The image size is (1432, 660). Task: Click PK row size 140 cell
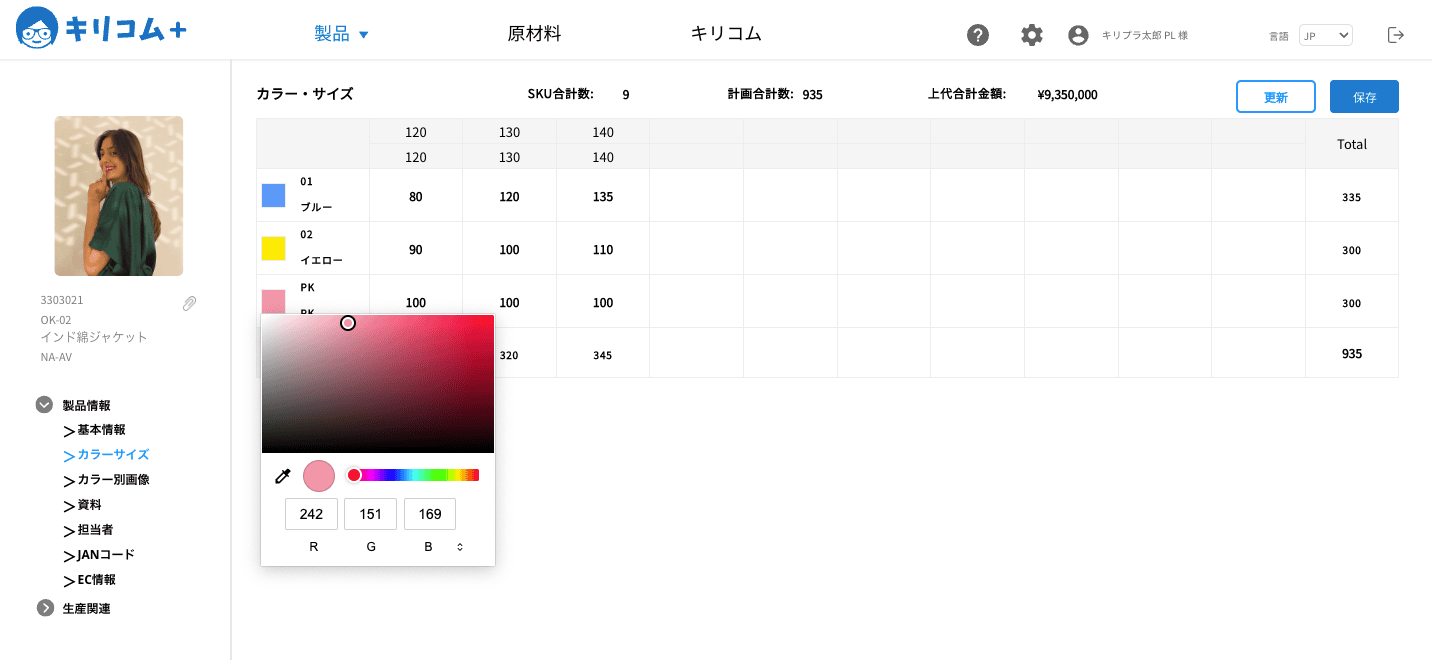(603, 302)
